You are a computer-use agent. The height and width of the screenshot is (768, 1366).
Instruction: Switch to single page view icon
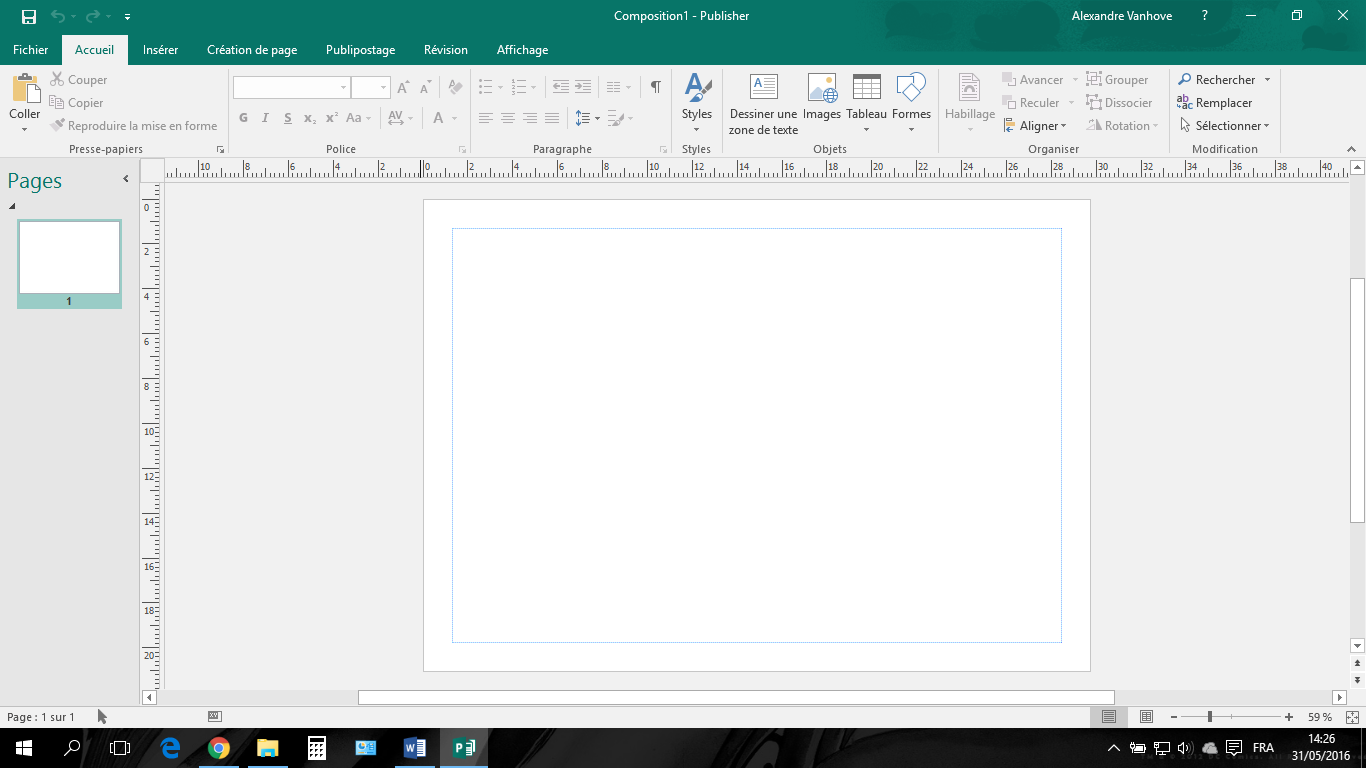pyautogui.click(x=1109, y=717)
